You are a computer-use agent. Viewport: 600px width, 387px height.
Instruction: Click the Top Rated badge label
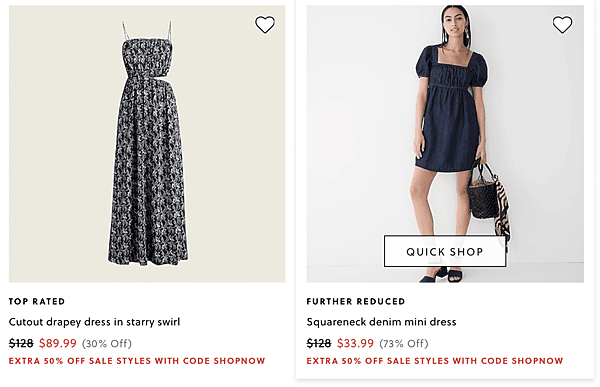point(37,302)
